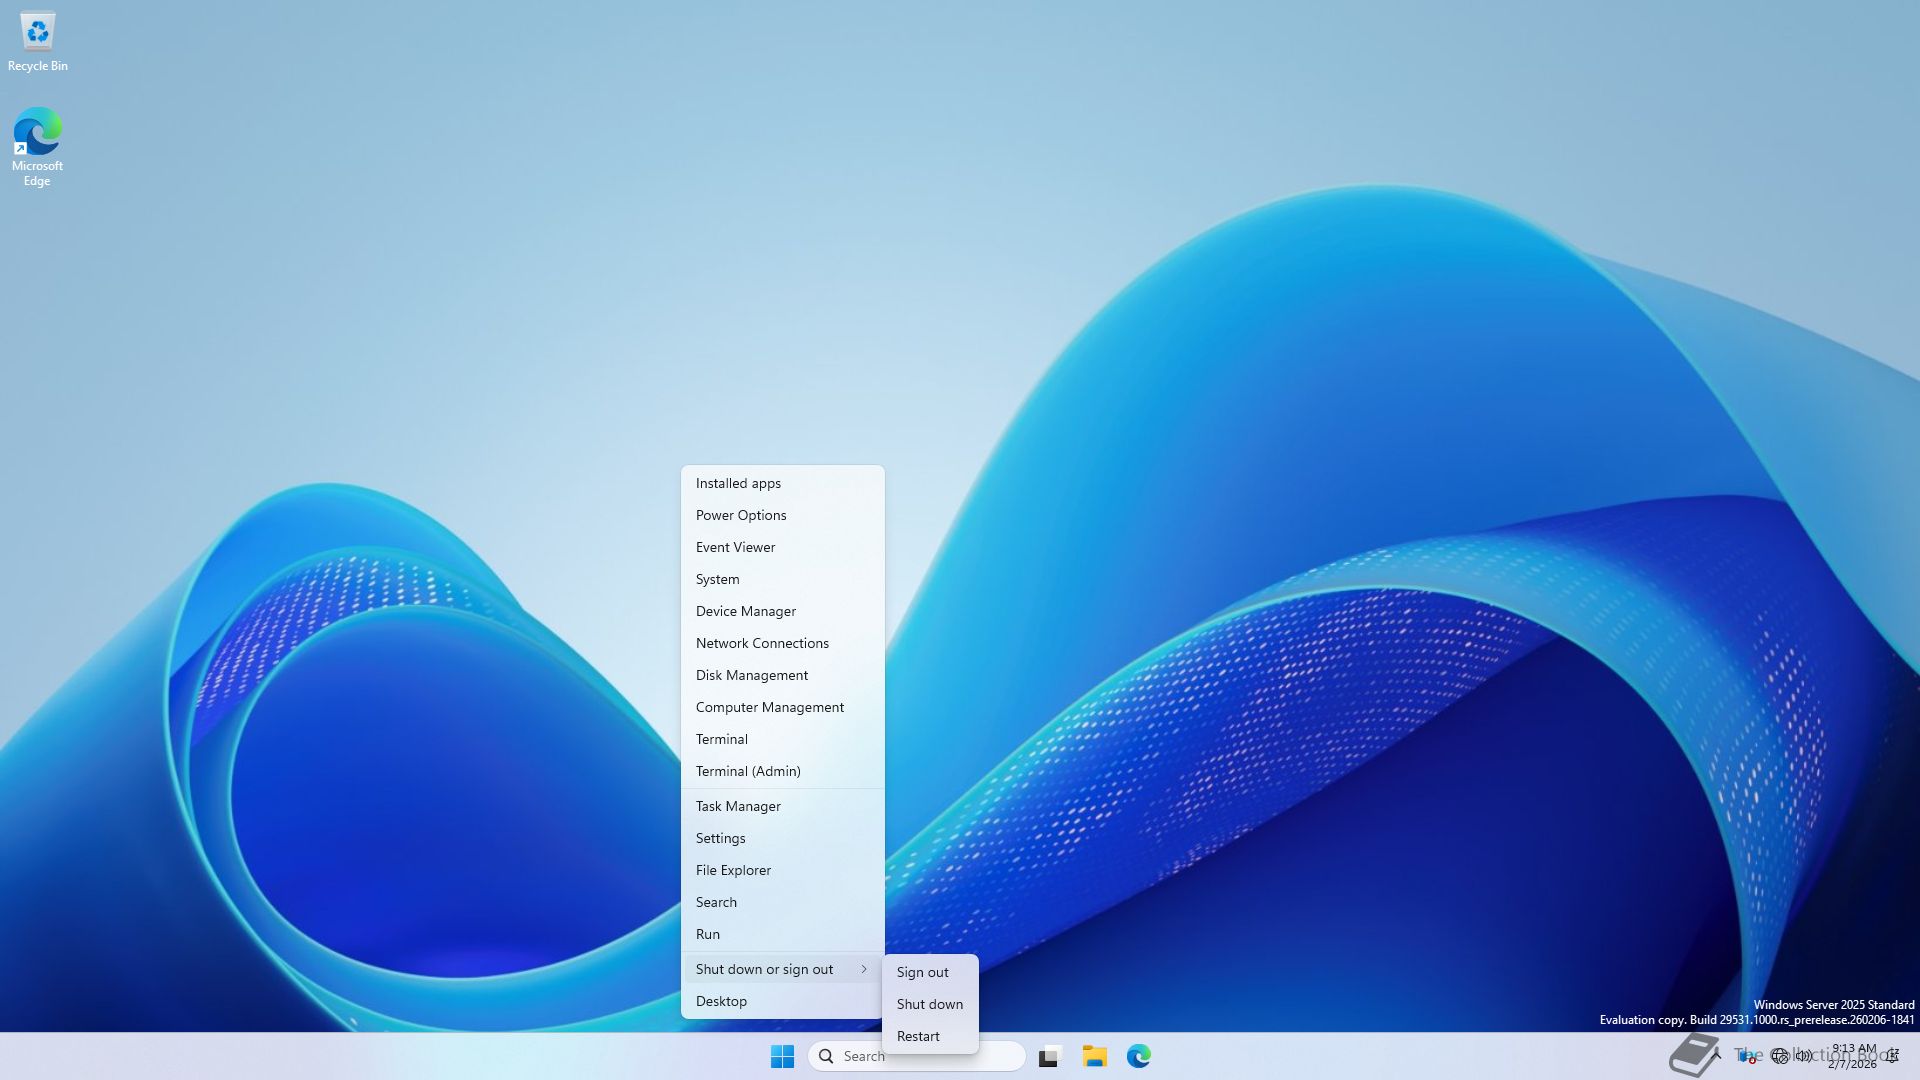This screenshot has width=1920, height=1080.
Task: Open Edge from the taskbar
Action: [x=1138, y=1056]
